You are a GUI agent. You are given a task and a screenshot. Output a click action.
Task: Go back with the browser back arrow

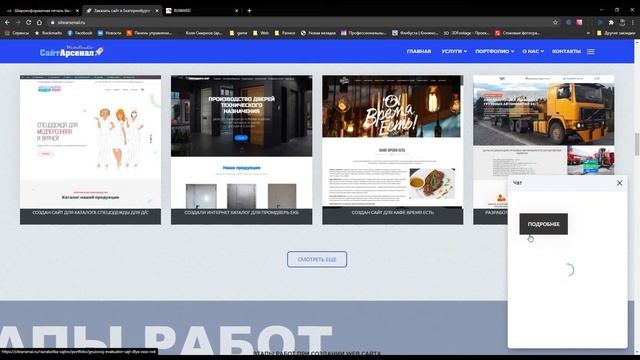pyautogui.click(x=7, y=22)
